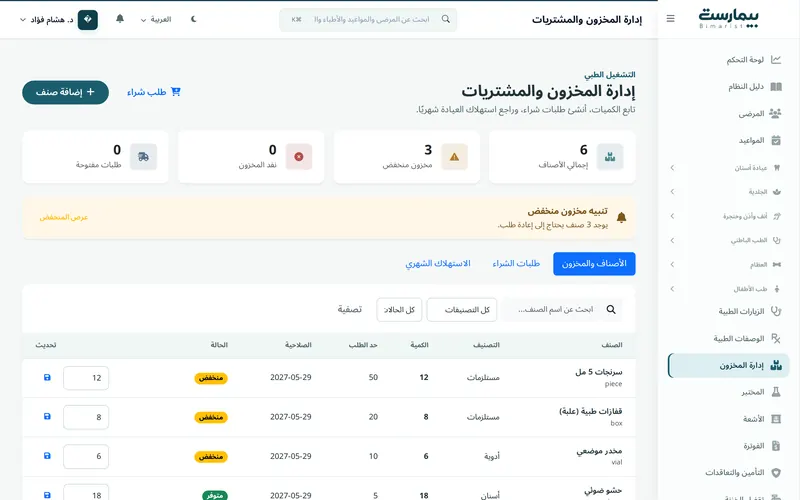800x500 pixels.
Task: Click the red X icon on the نفد المخزون card
Action: [x=299, y=157]
